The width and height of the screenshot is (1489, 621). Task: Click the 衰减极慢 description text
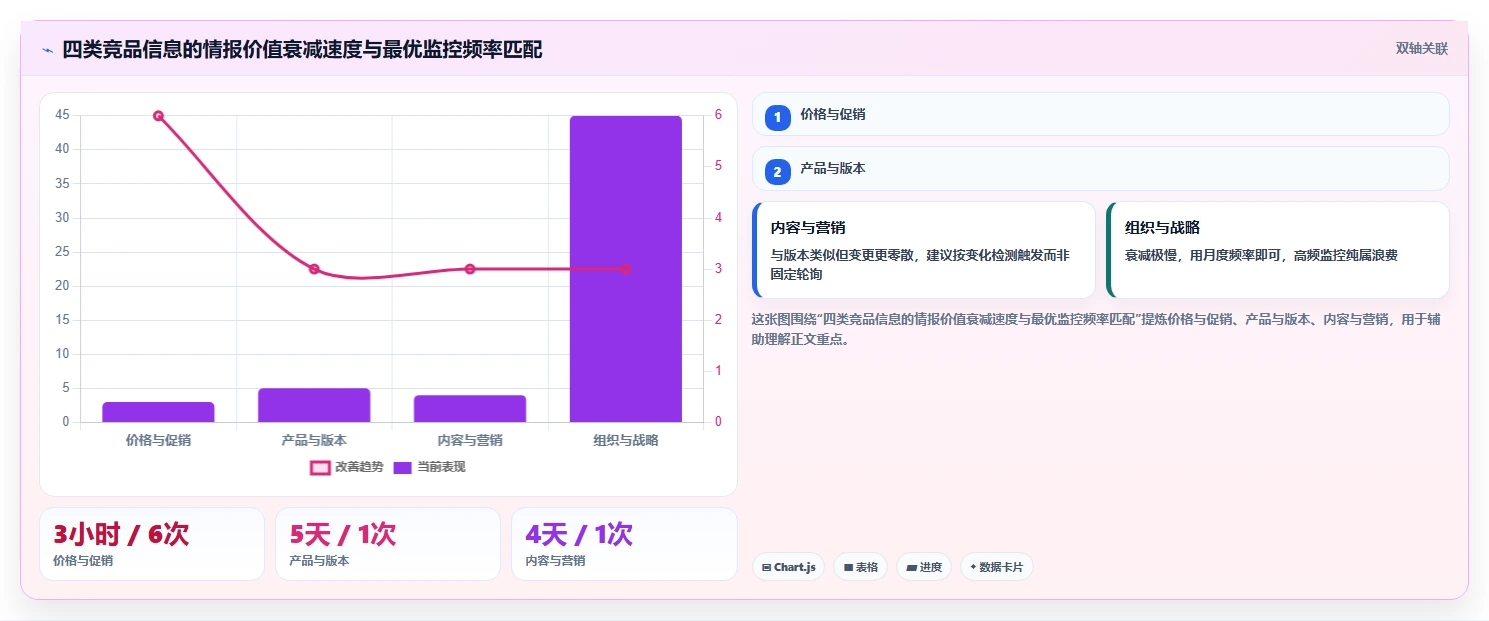[x=1261, y=256]
